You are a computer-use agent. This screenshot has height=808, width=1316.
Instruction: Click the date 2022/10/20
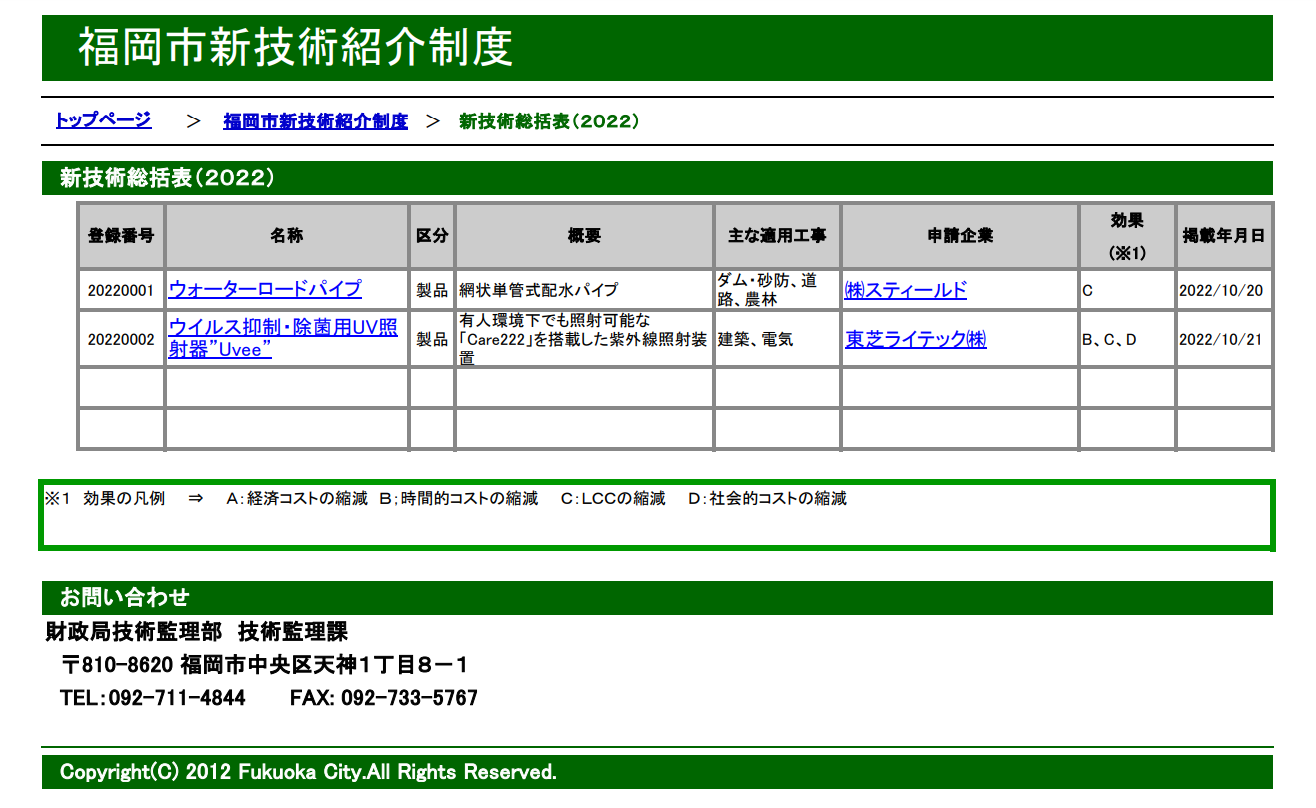(x=1221, y=291)
